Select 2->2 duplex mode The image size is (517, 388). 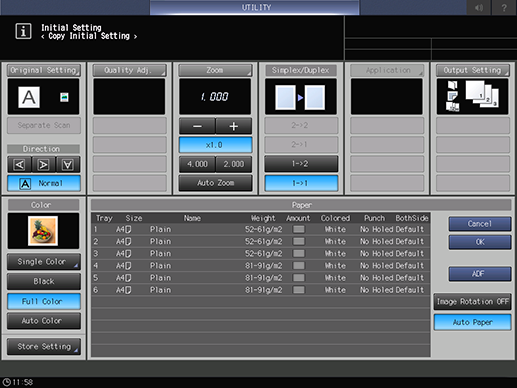pyautogui.click(x=301, y=125)
